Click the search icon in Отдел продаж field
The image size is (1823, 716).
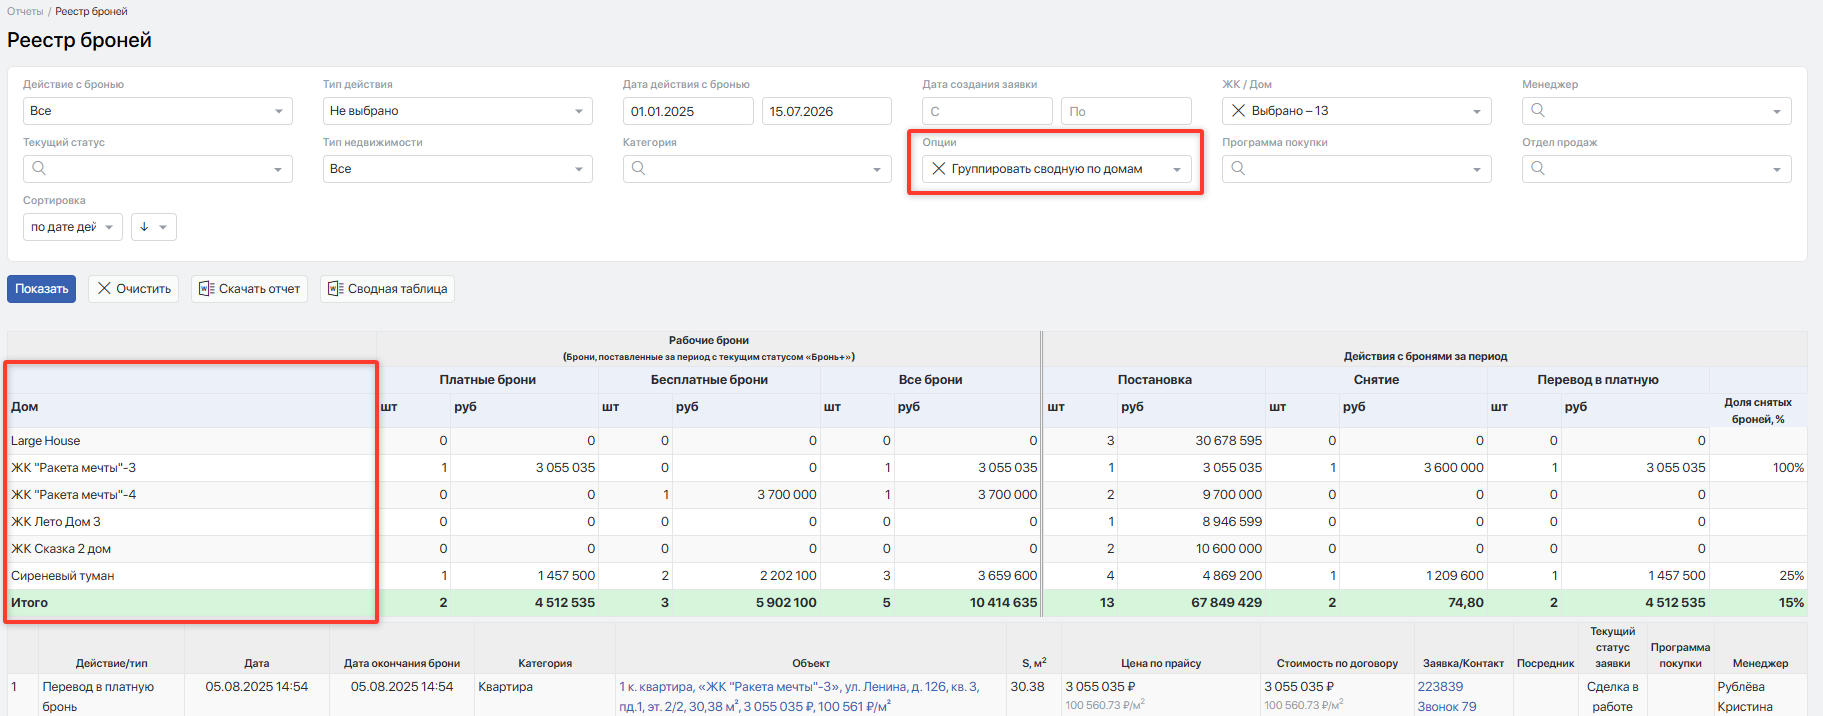(x=1538, y=169)
